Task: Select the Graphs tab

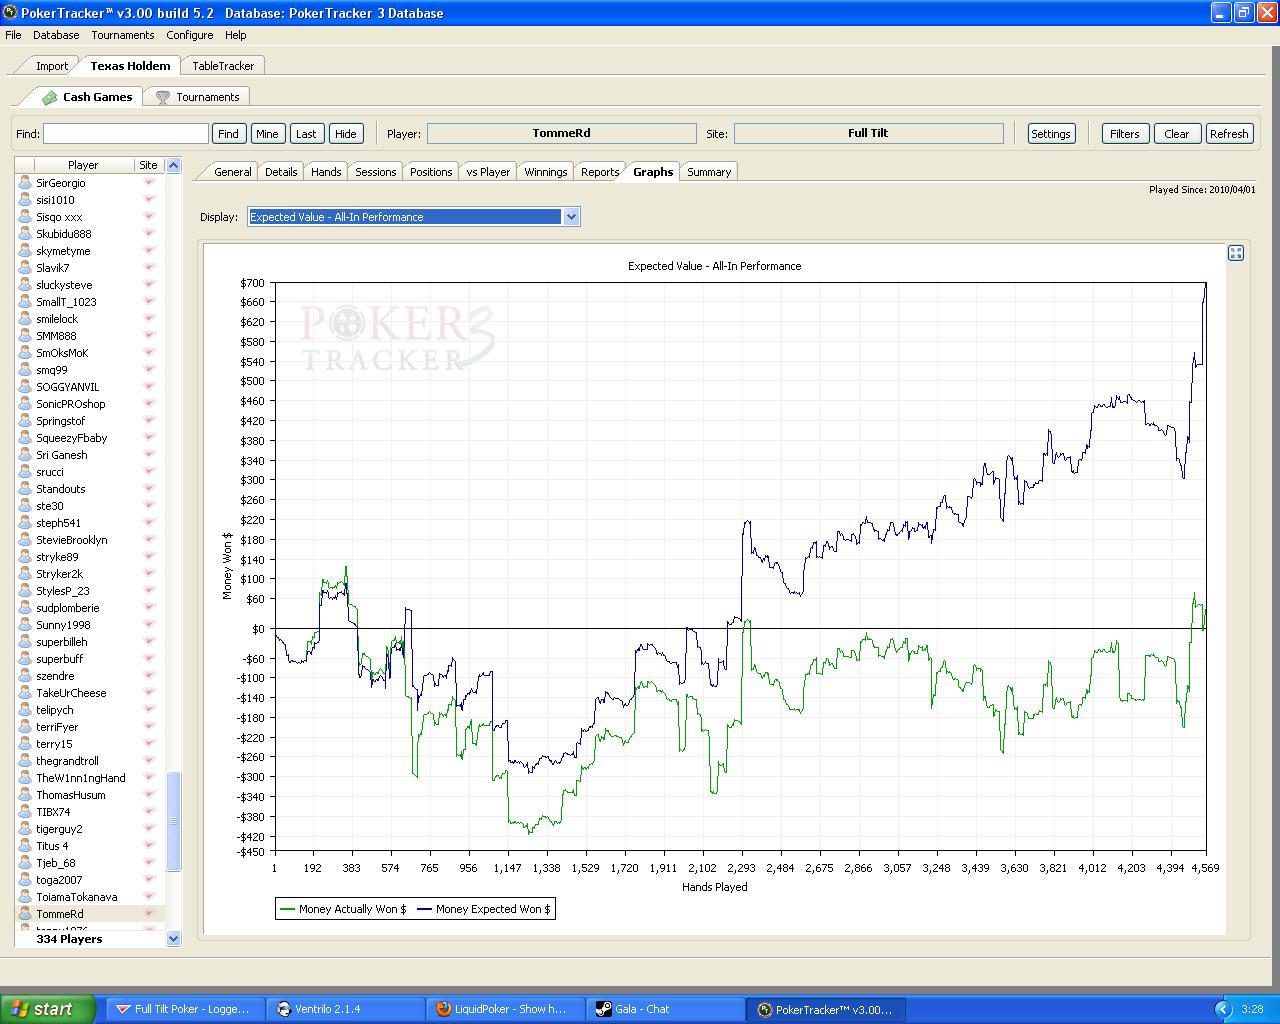Action: point(653,172)
